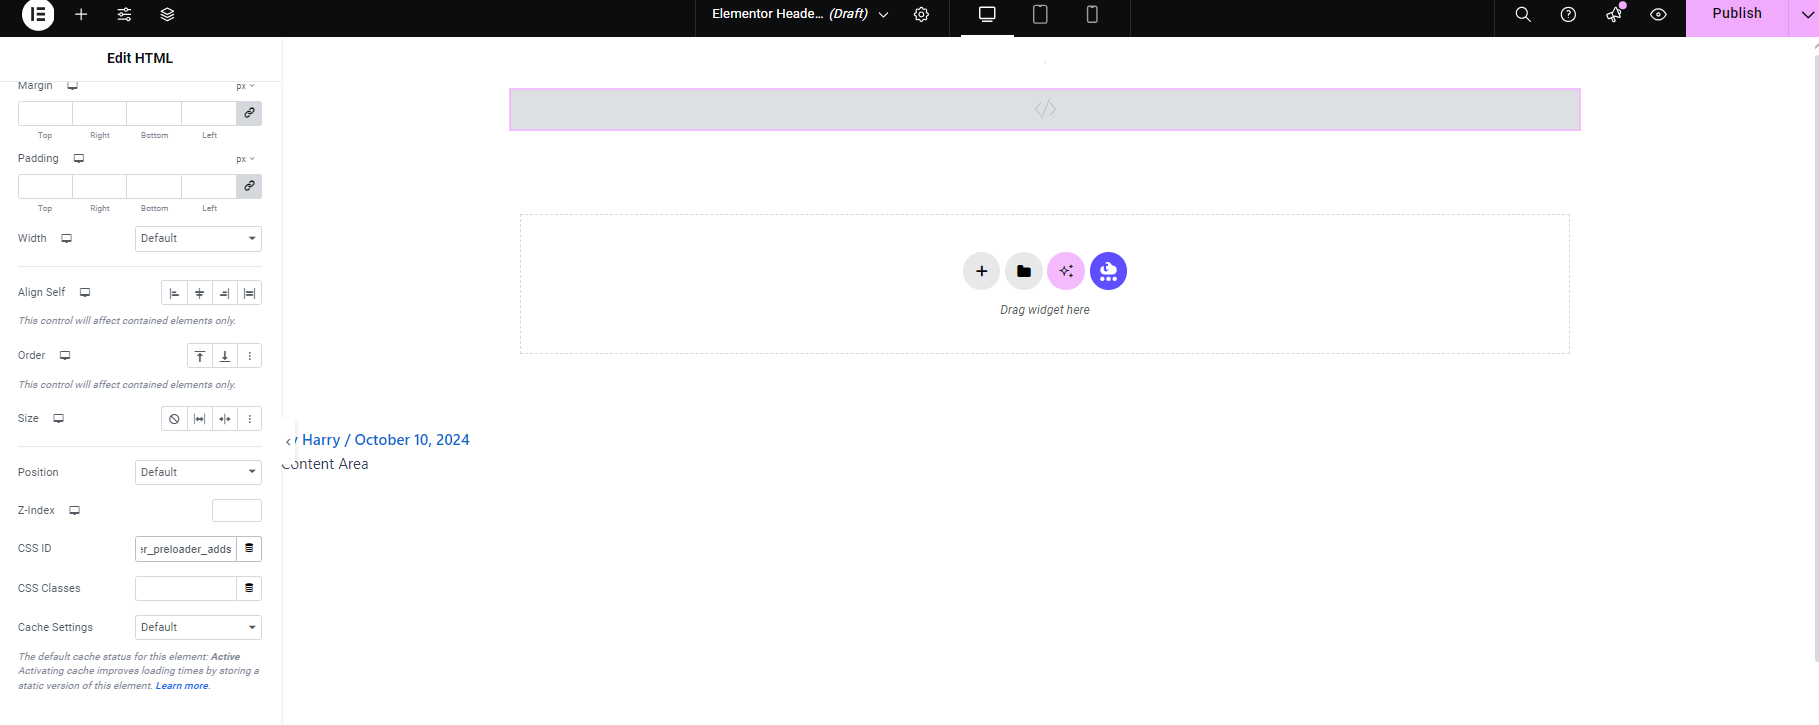The height and width of the screenshot is (725, 1819).
Task: Switch to Tablet responsive view
Action: point(1040,15)
